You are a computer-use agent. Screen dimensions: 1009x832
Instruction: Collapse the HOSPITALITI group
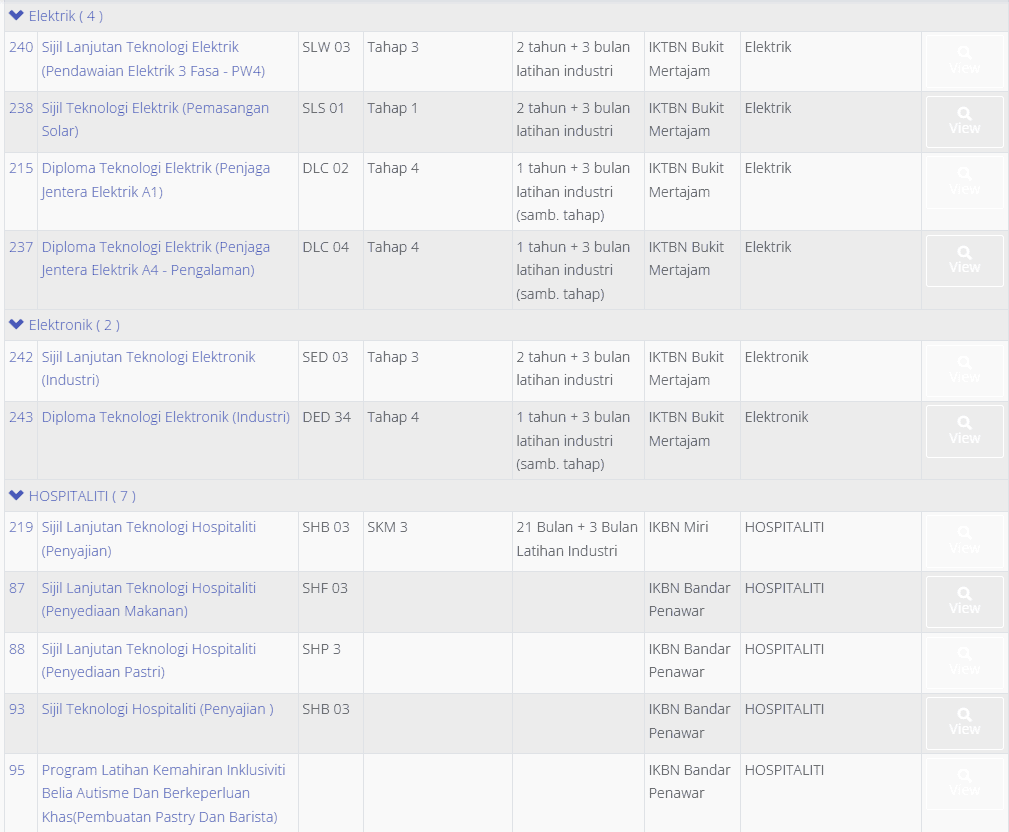(x=16, y=496)
